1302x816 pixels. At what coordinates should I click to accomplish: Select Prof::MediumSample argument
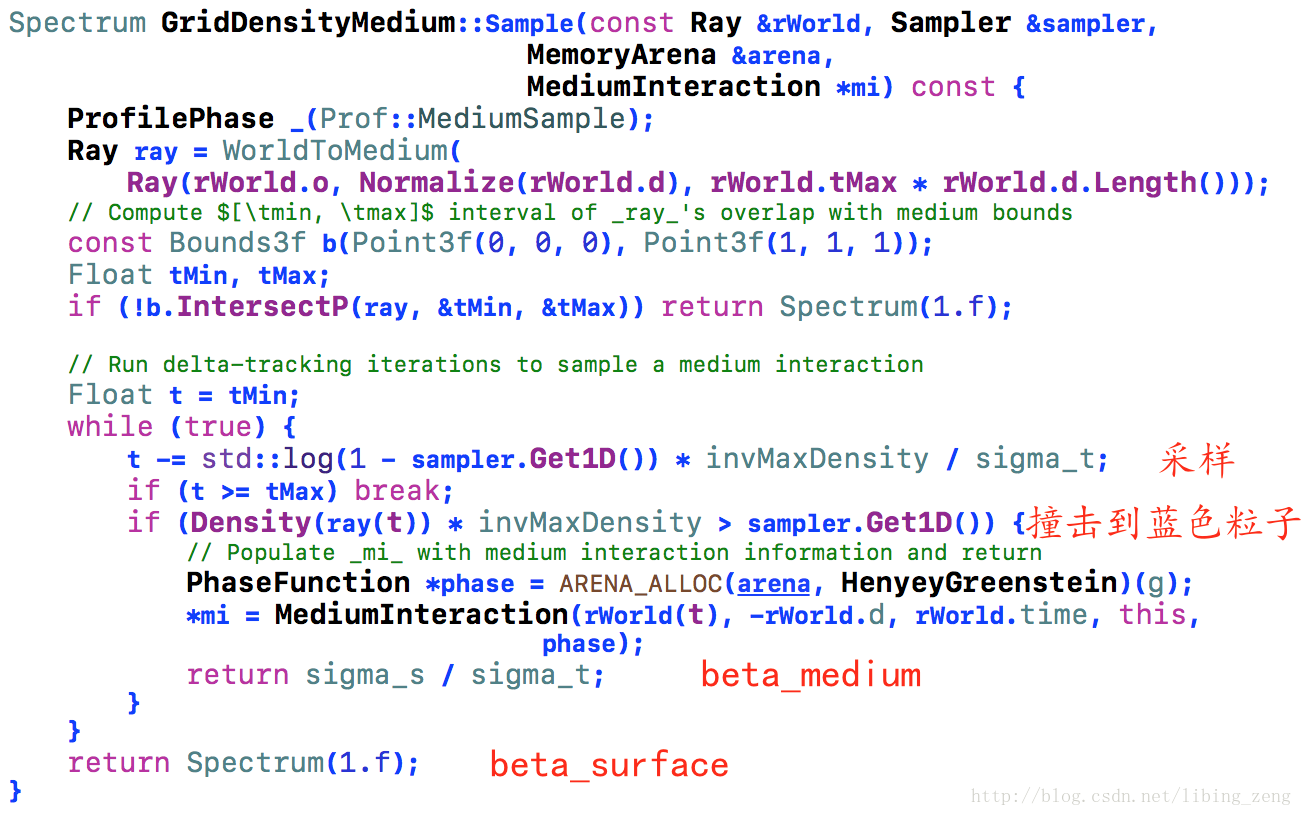(x=471, y=119)
